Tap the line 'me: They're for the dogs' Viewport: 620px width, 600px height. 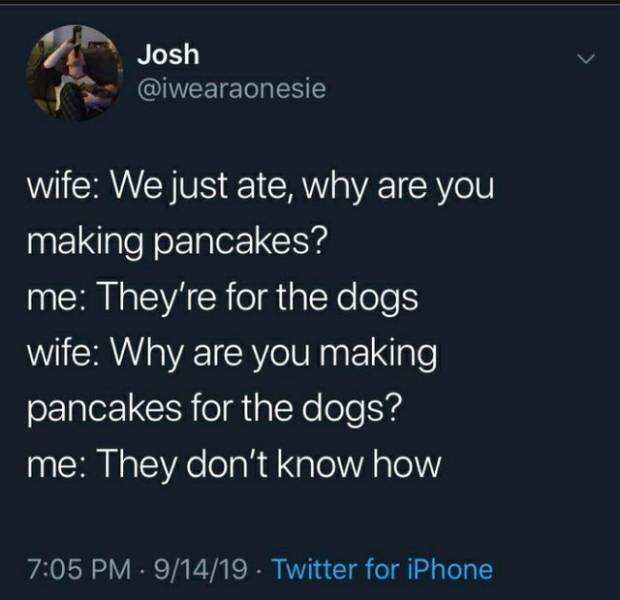pos(223,298)
